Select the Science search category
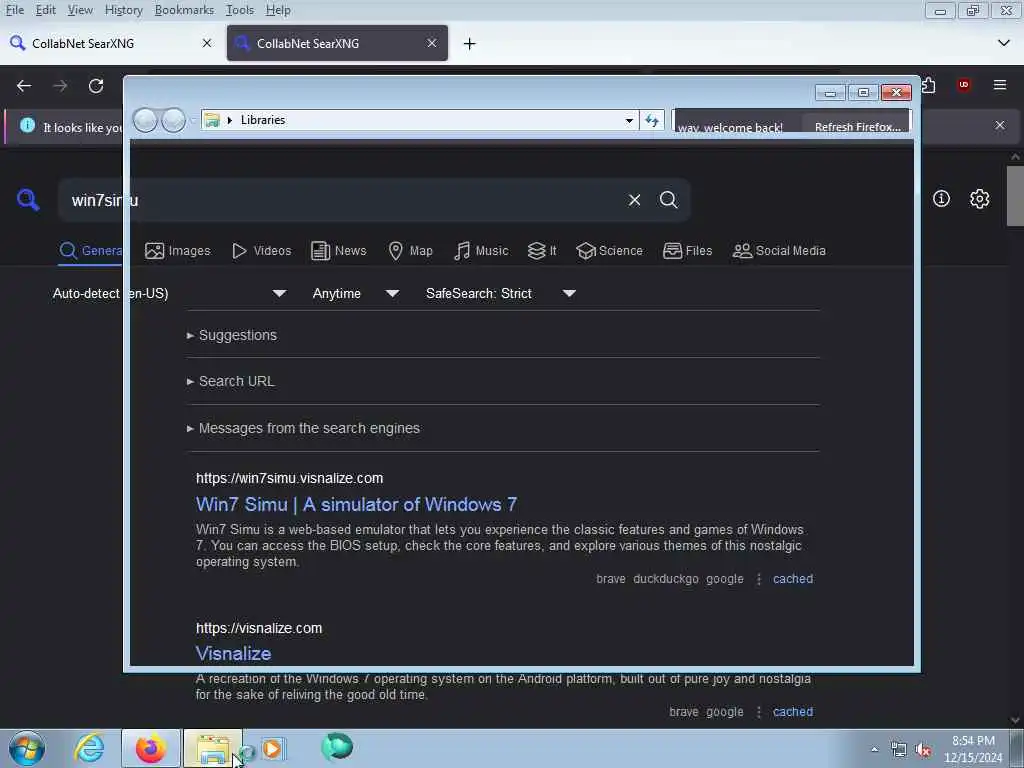This screenshot has width=1024, height=768. (609, 251)
